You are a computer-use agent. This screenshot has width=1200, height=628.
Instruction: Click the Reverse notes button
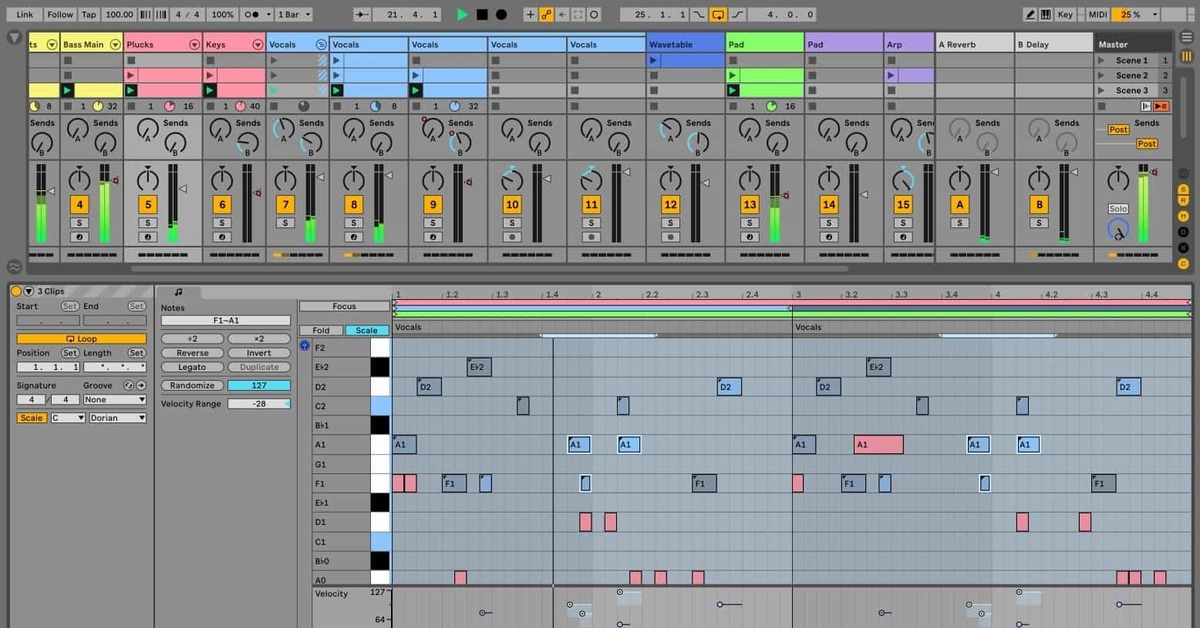pos(192,353)
